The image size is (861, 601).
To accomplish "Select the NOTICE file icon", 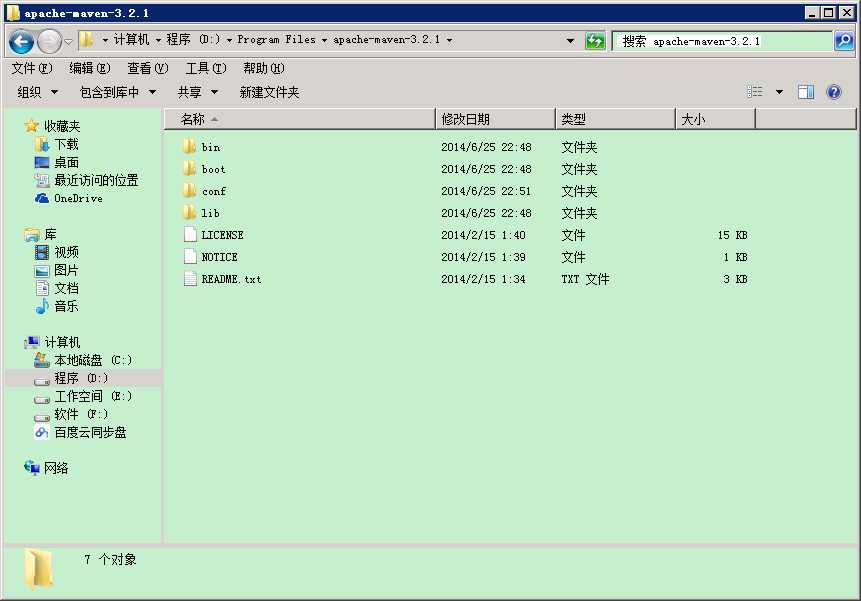I will [x=190, y=256].
